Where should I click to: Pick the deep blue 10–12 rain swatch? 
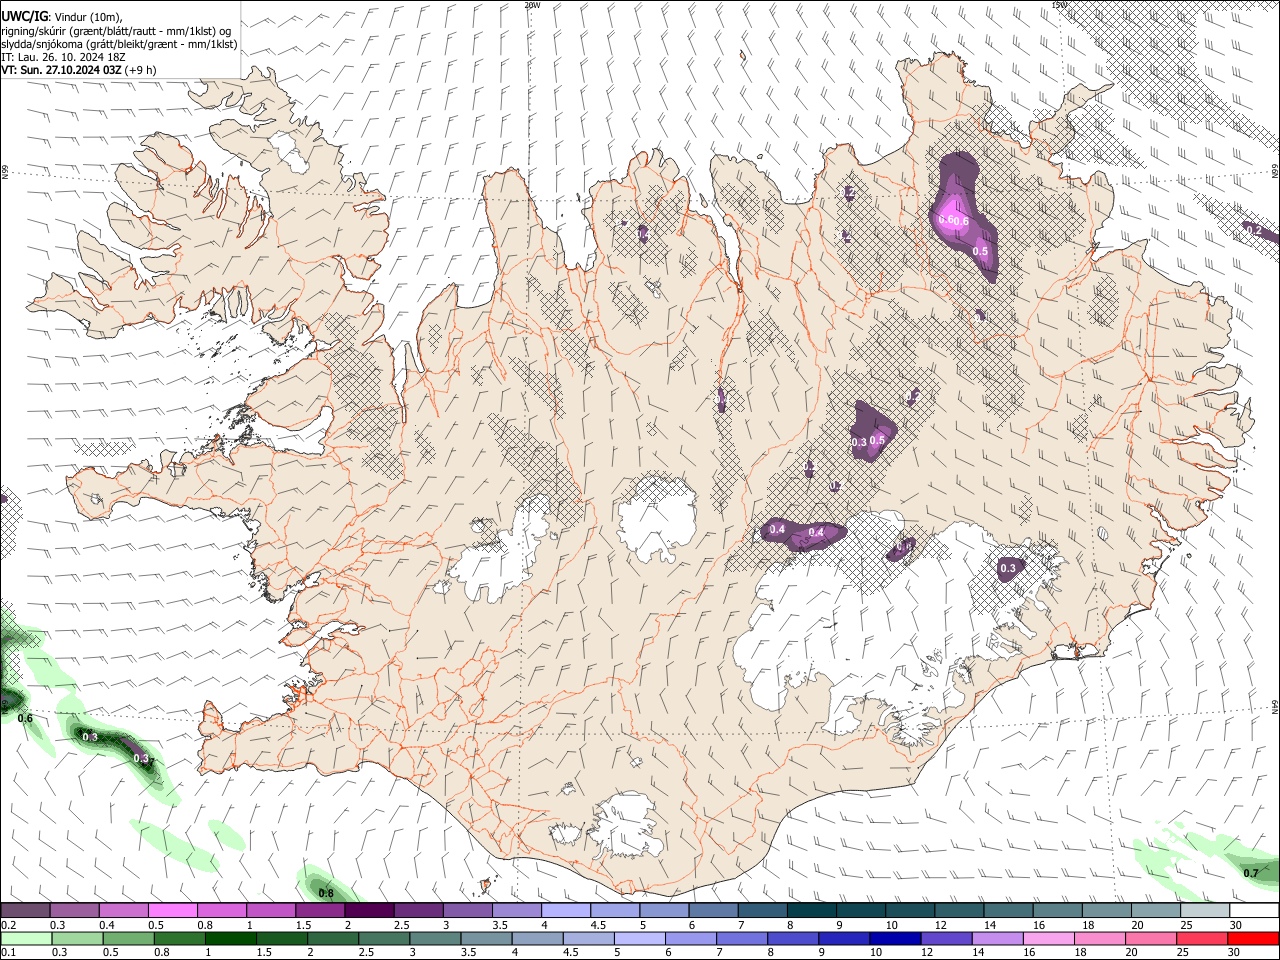pyautogui.click(x=896, y=938)
